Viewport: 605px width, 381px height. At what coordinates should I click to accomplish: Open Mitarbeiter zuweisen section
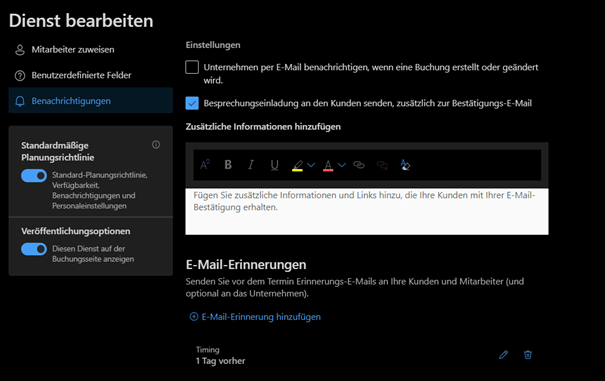tap(91, 50)
